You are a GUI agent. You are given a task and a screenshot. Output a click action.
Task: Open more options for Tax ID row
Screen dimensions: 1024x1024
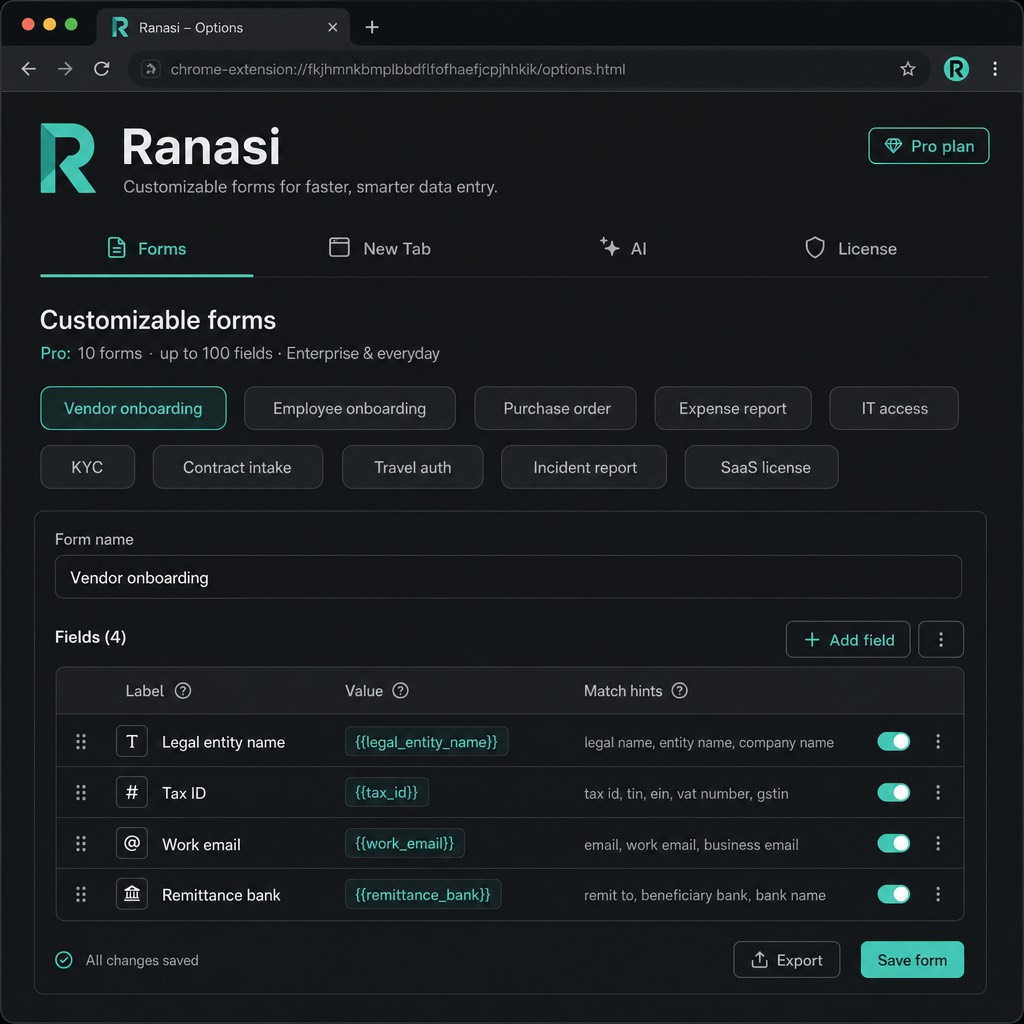tap(938, 792)
